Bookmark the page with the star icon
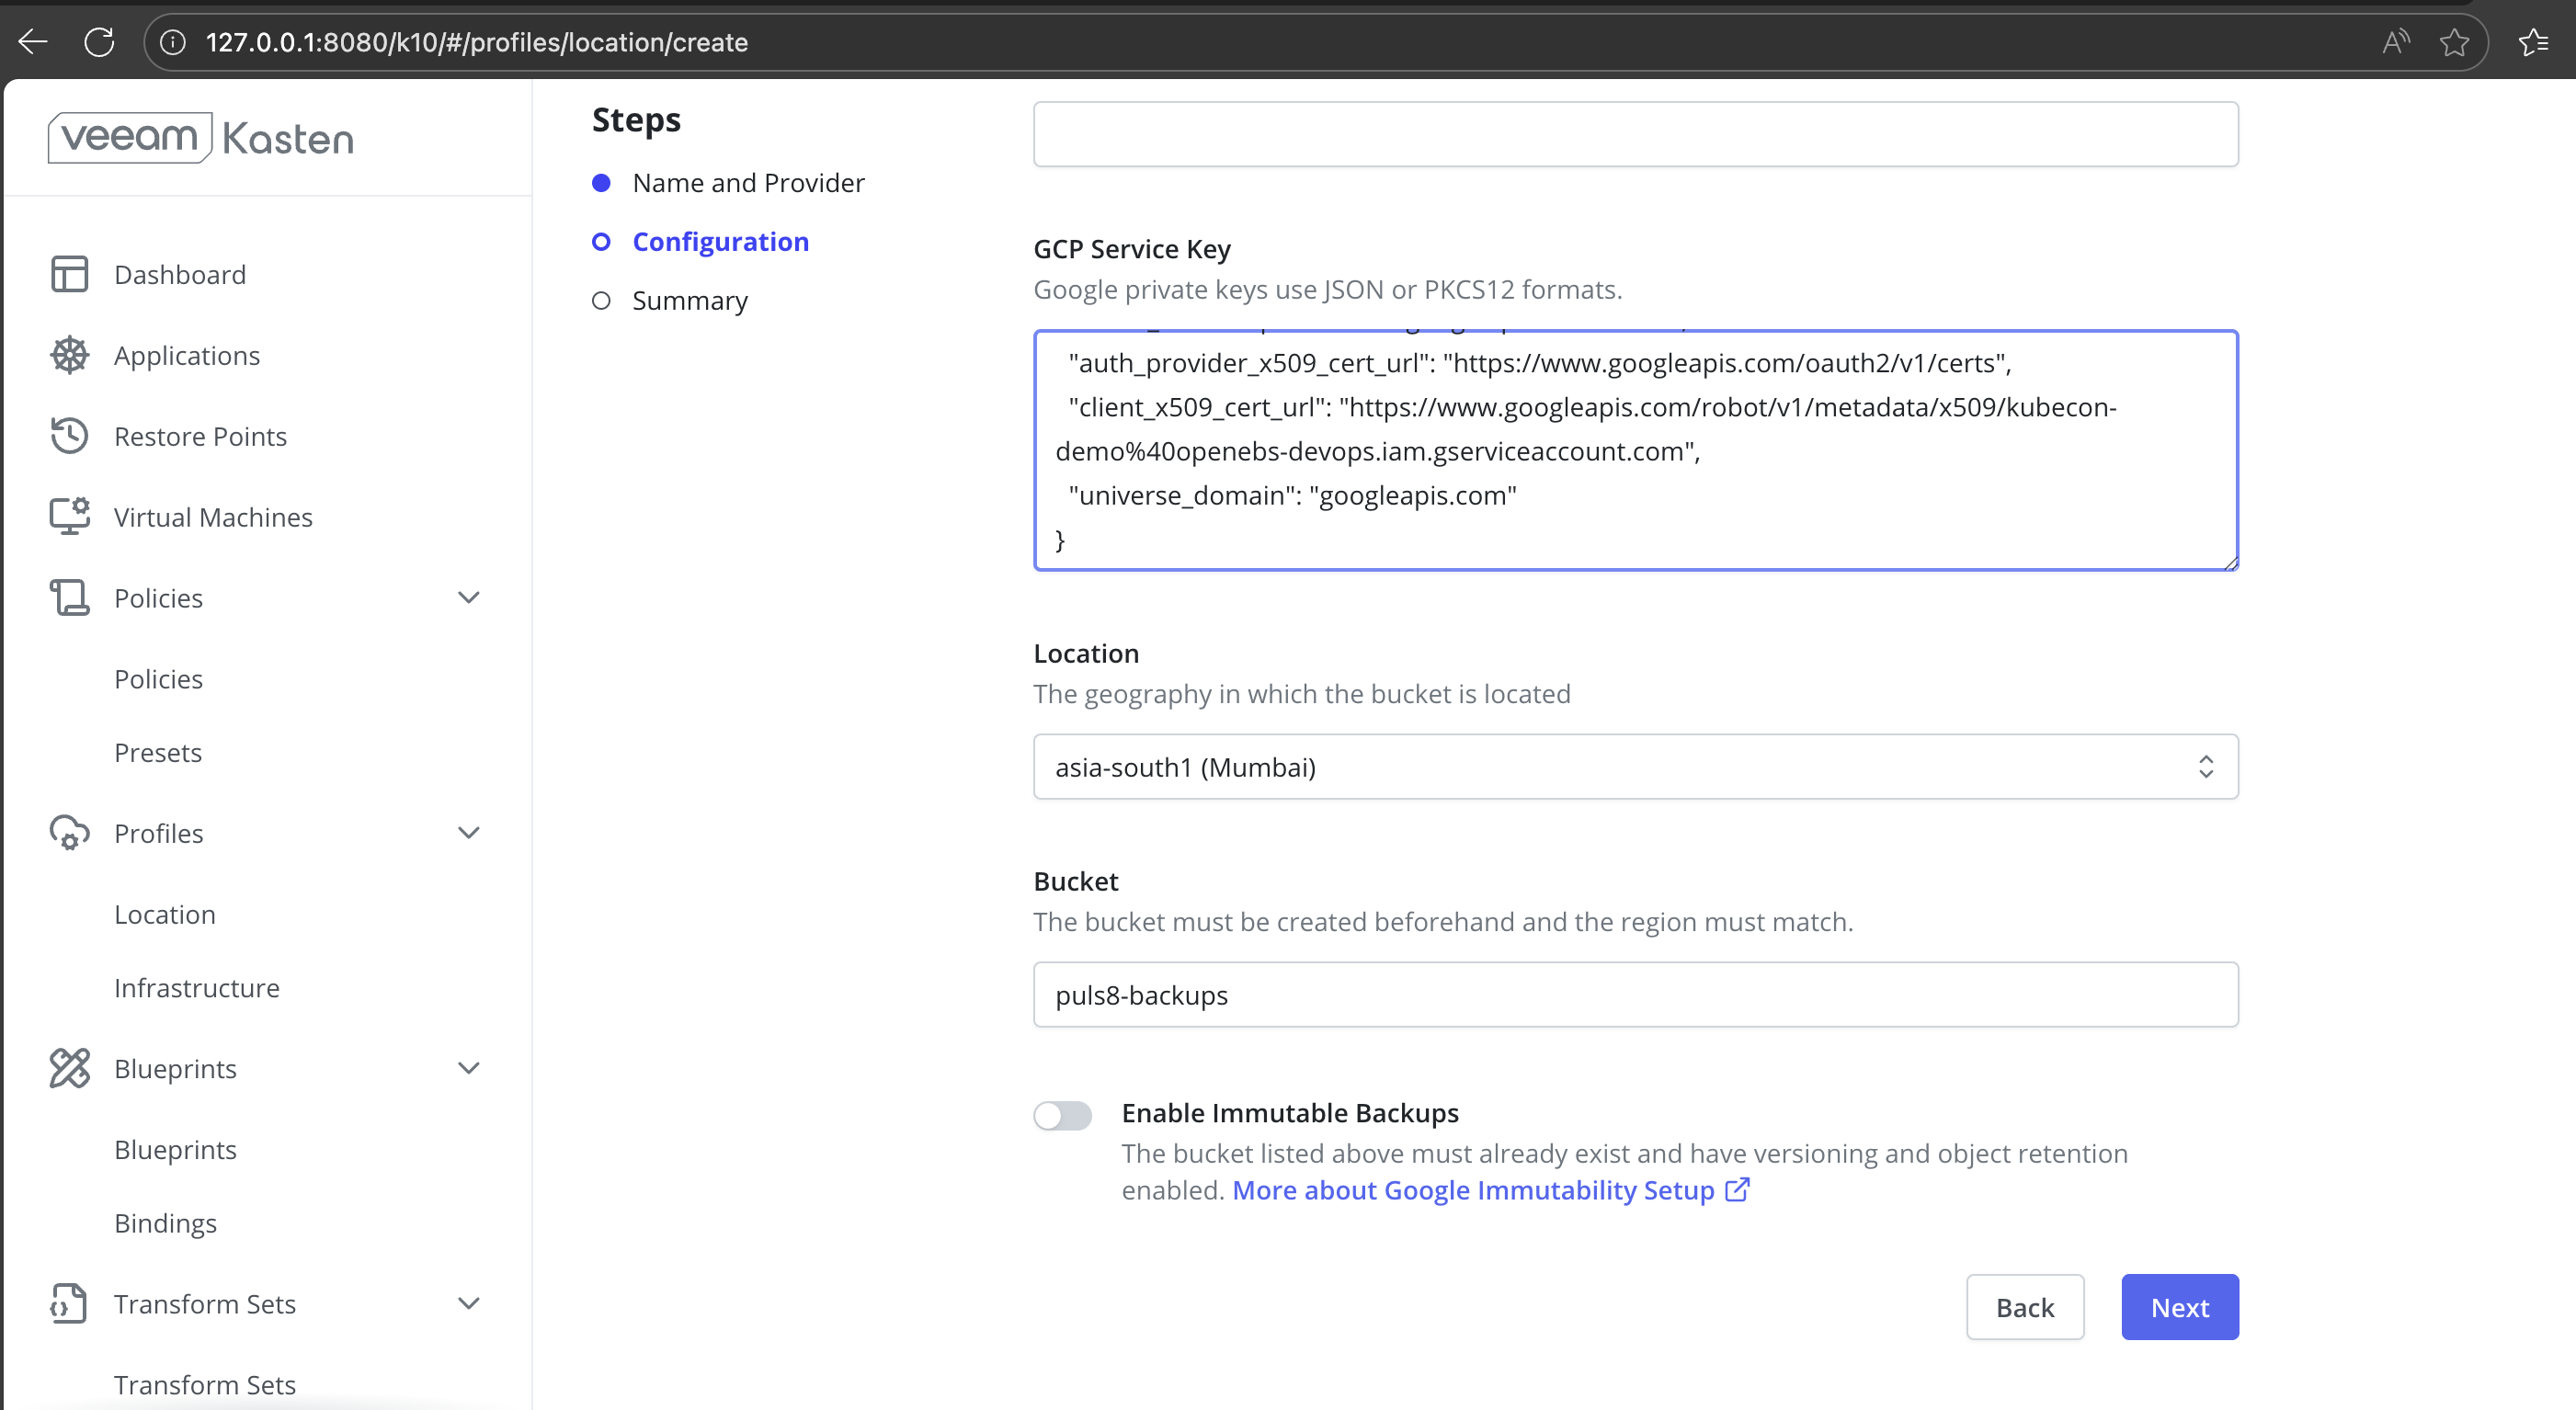Image resolution: width=2576 pixels, height=1410 pixels. (x=2454, y=42)
